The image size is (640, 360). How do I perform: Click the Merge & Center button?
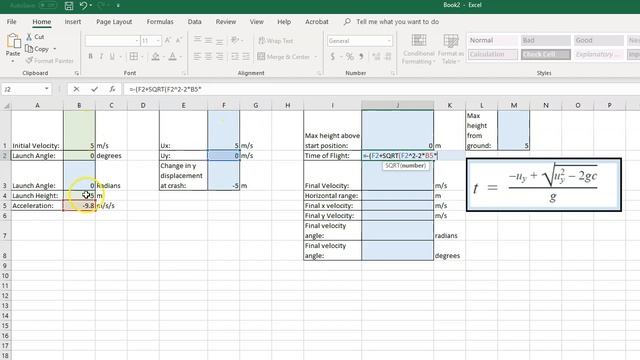[284, 56]
